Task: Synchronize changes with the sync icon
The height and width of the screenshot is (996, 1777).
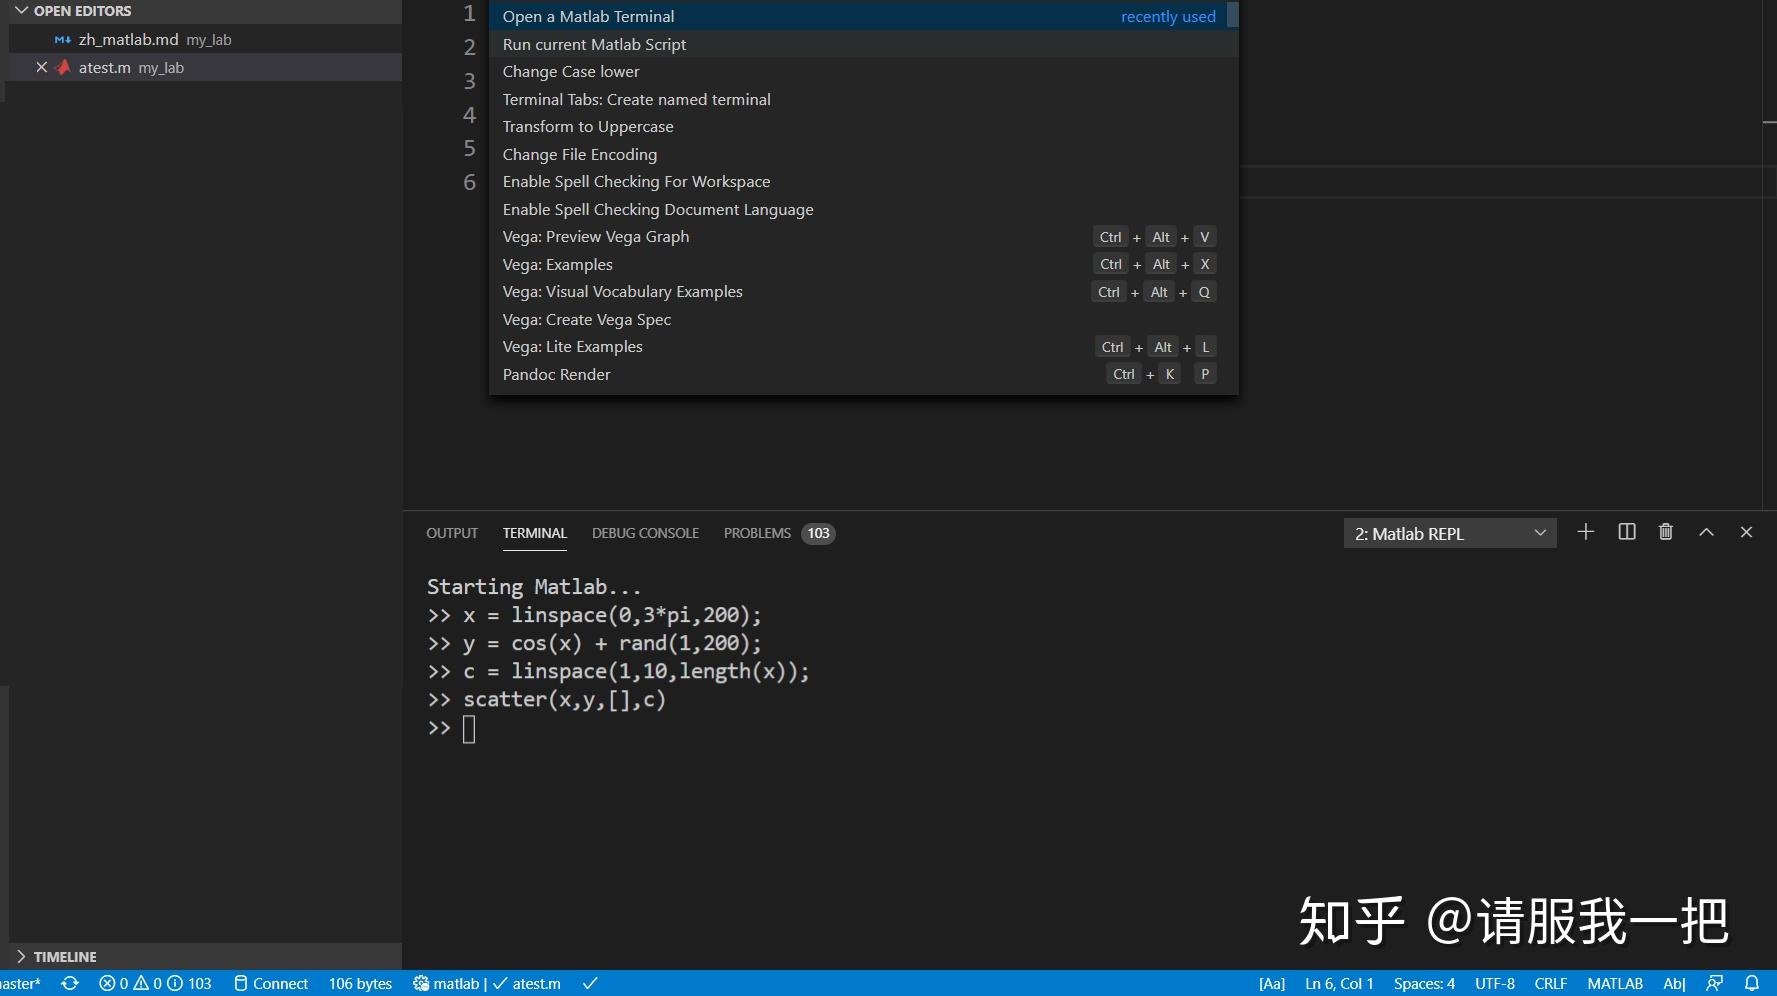Action: (x=70, y=983)
